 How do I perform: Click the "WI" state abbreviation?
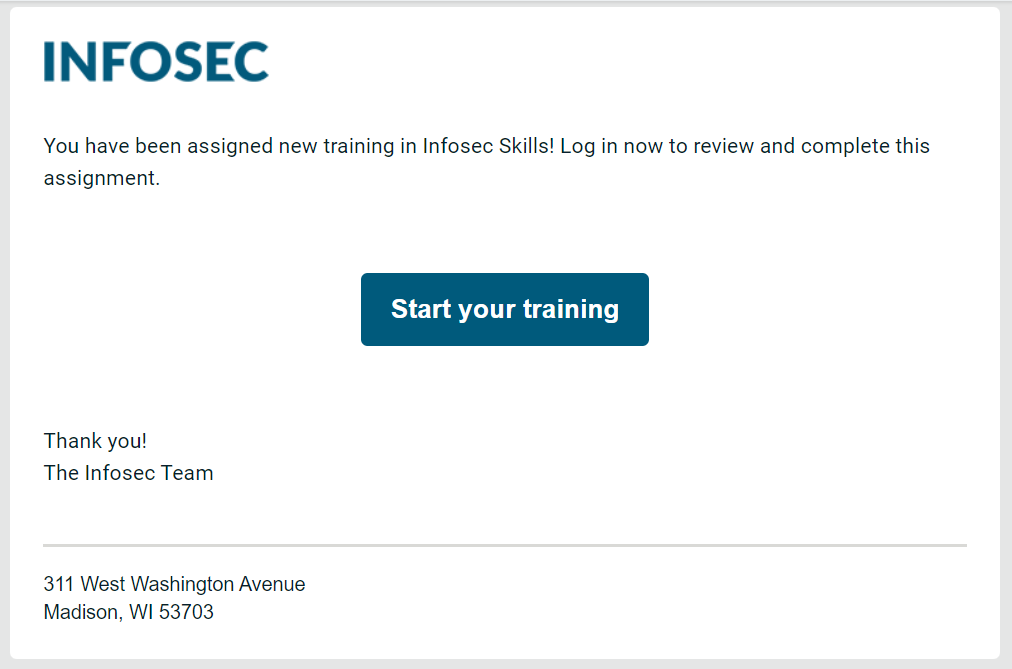[141, 612]
